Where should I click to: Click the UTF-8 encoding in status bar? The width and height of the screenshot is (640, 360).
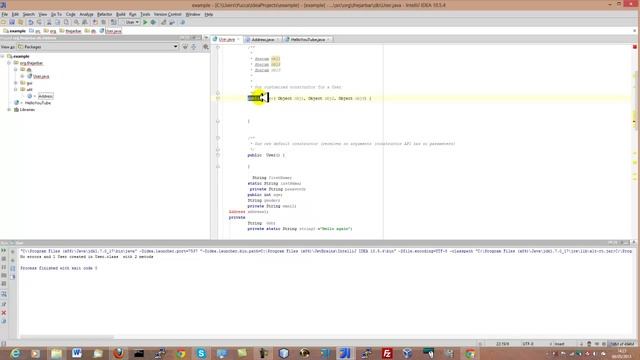(528, 344)
